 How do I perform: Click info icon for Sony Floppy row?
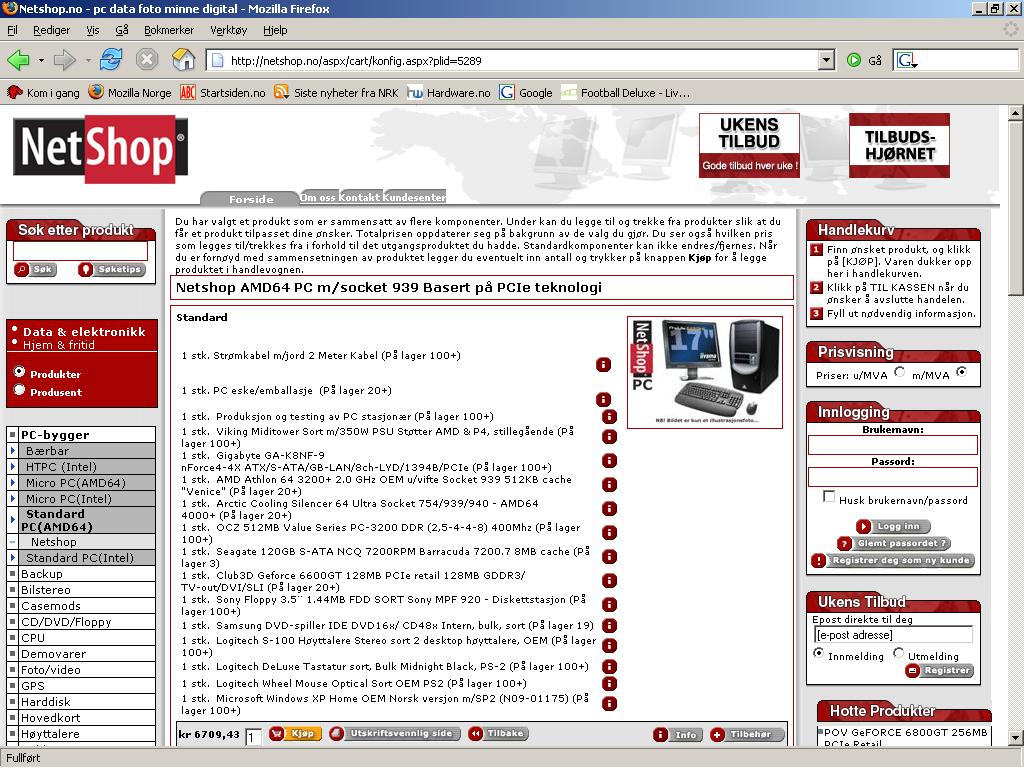click(x=609, y=605)
